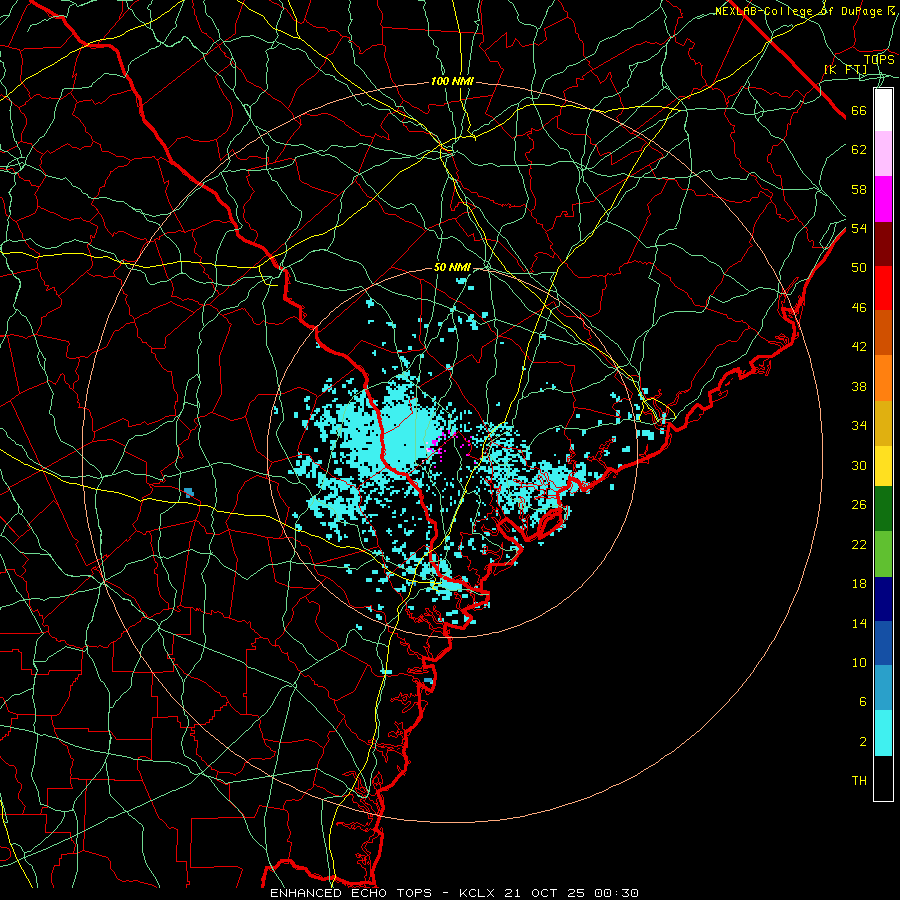This screenshot has height=900, width=900.
Task: Choose the yellow legend swatch
Action: 883,466
